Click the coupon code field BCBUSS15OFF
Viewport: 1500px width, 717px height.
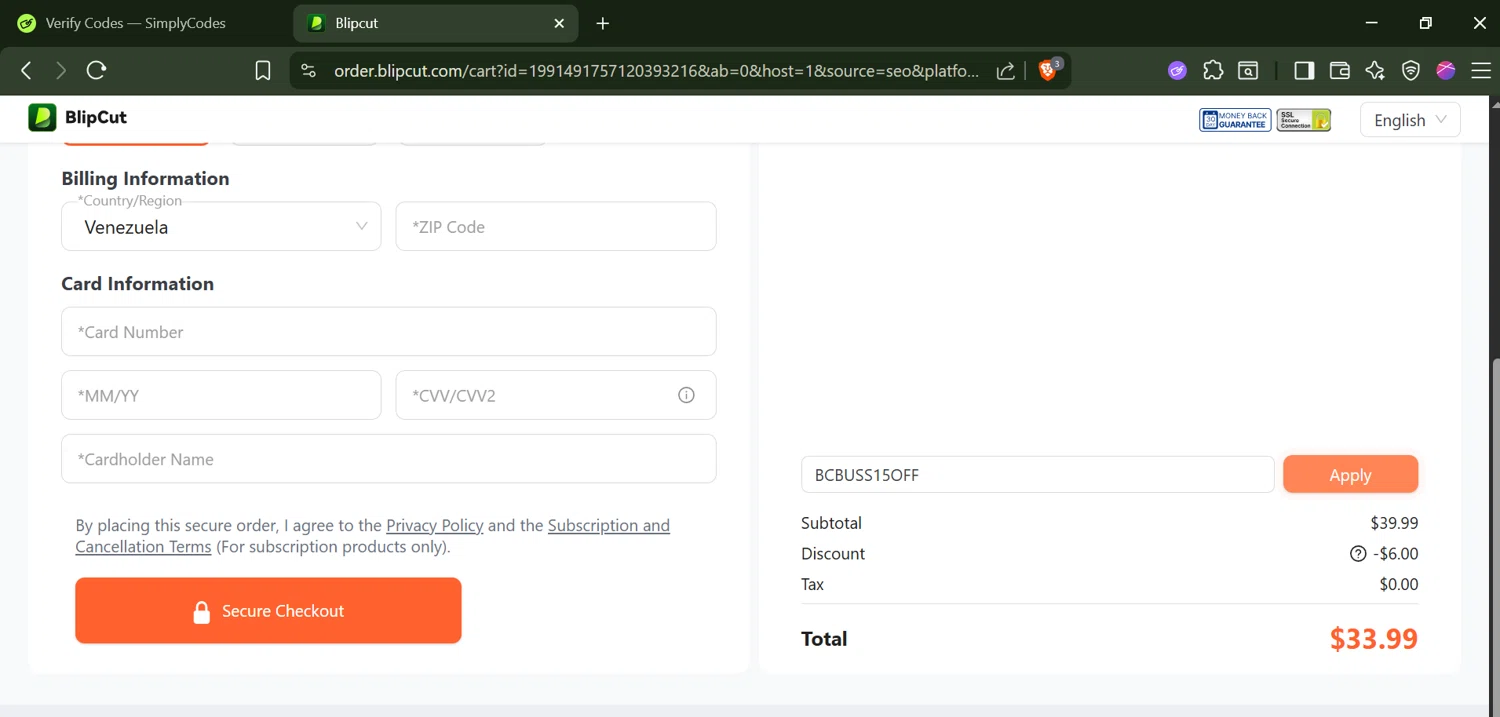pyautogui.click(x=1037, y=475)
